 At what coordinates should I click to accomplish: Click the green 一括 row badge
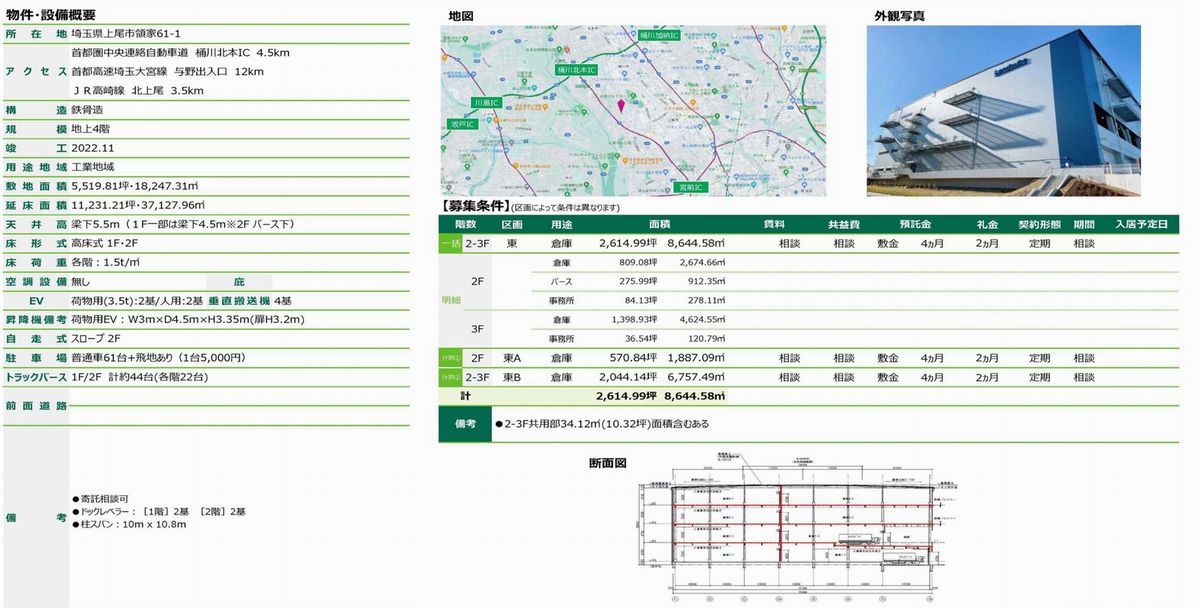tap(451, 243)
